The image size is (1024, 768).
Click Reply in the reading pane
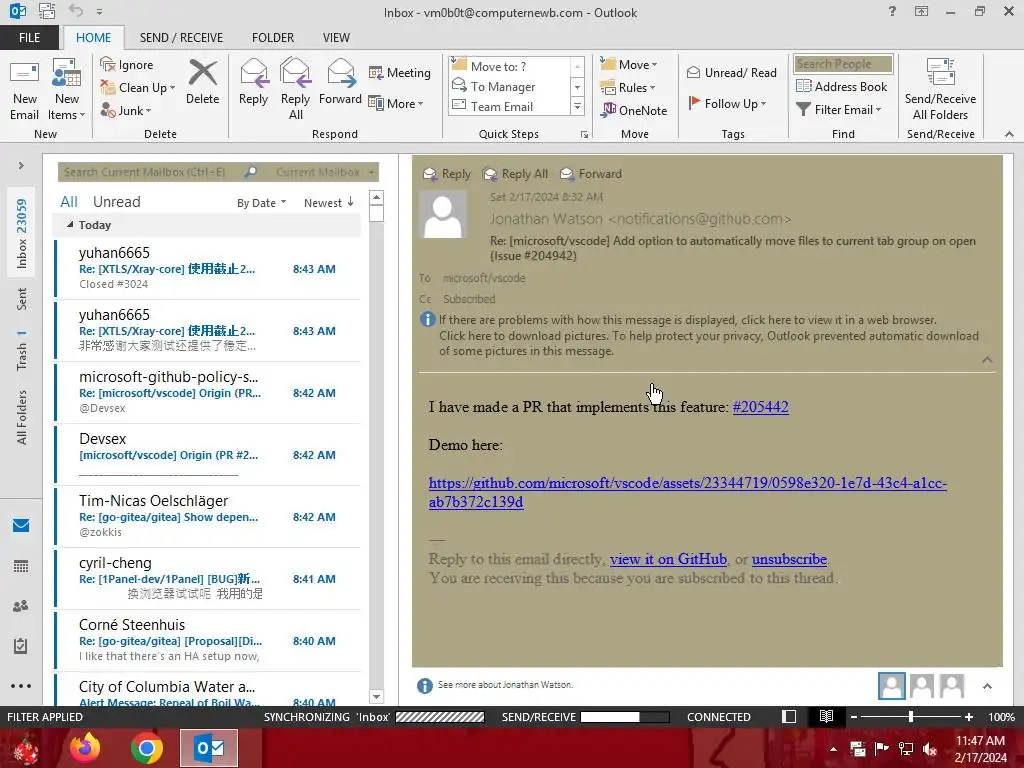[x=447, y=174]
